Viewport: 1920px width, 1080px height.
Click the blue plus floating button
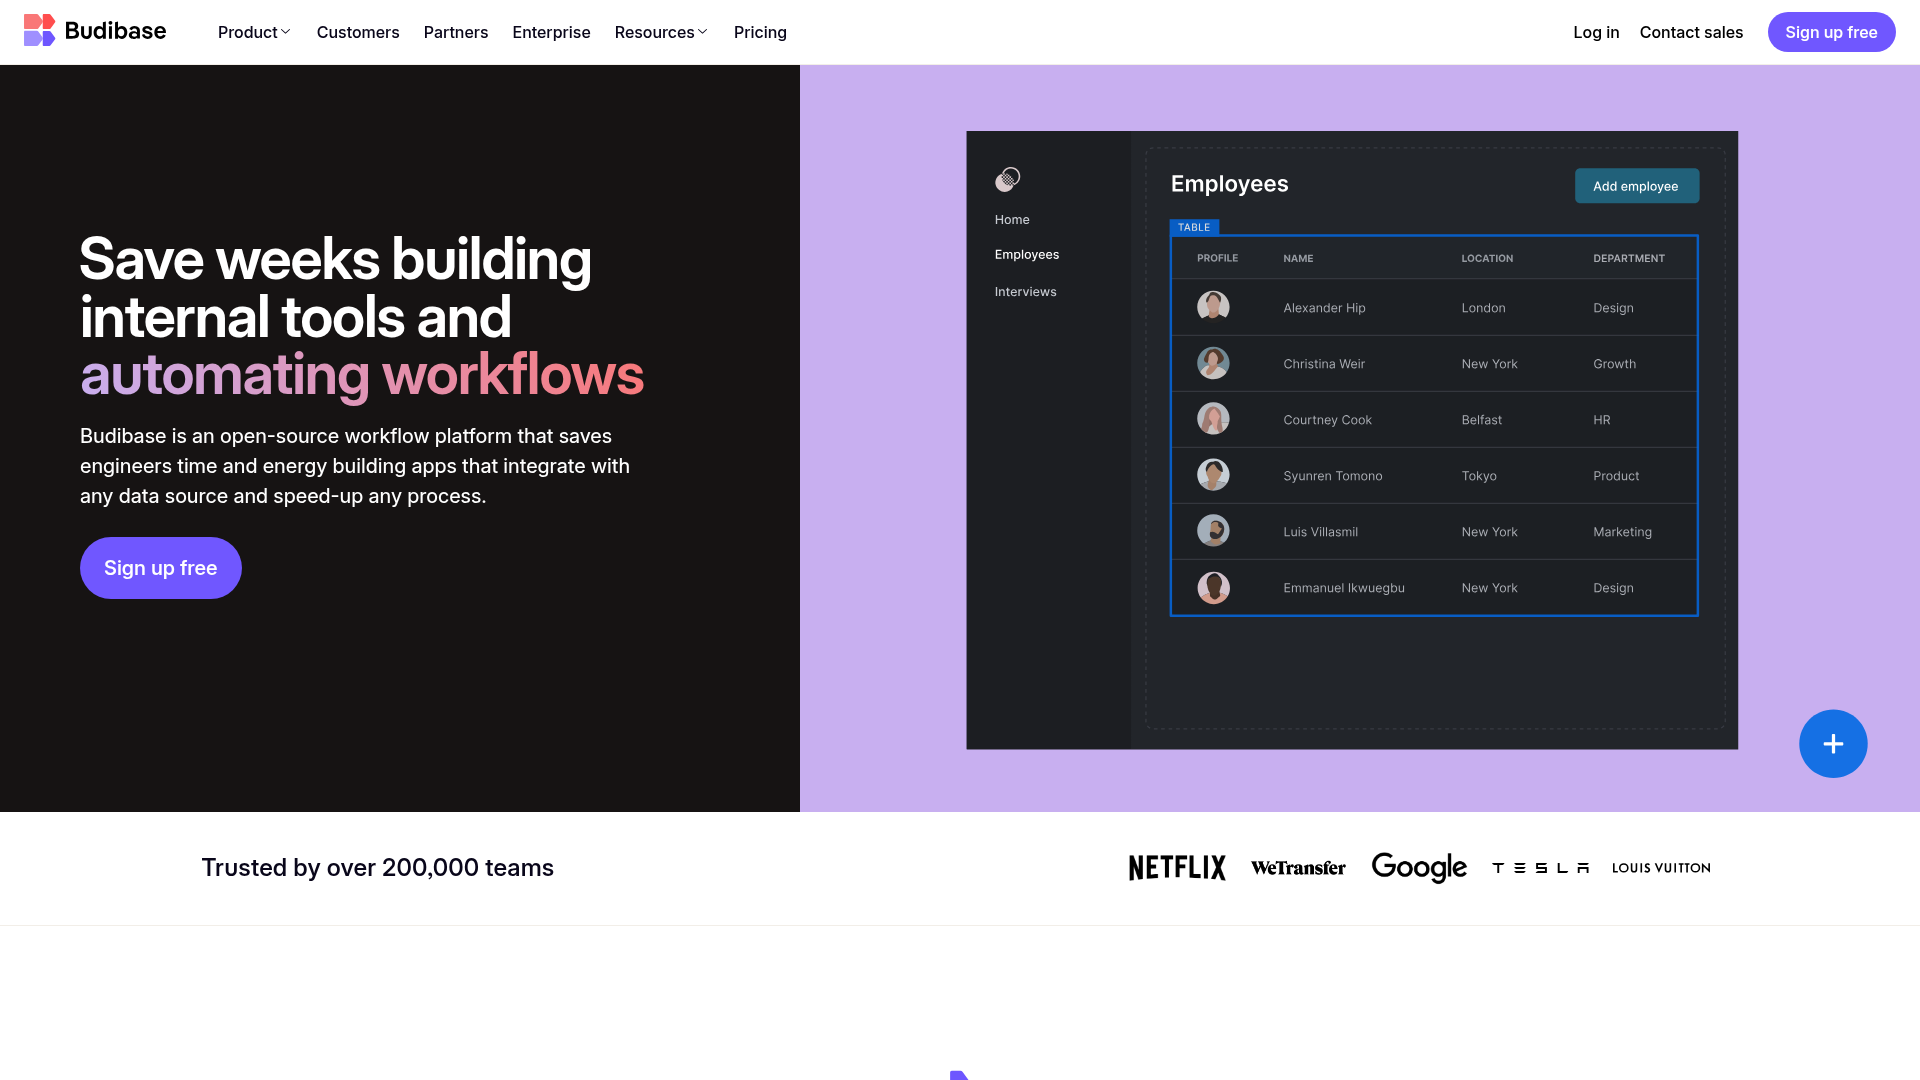[x=1832, y=744]
